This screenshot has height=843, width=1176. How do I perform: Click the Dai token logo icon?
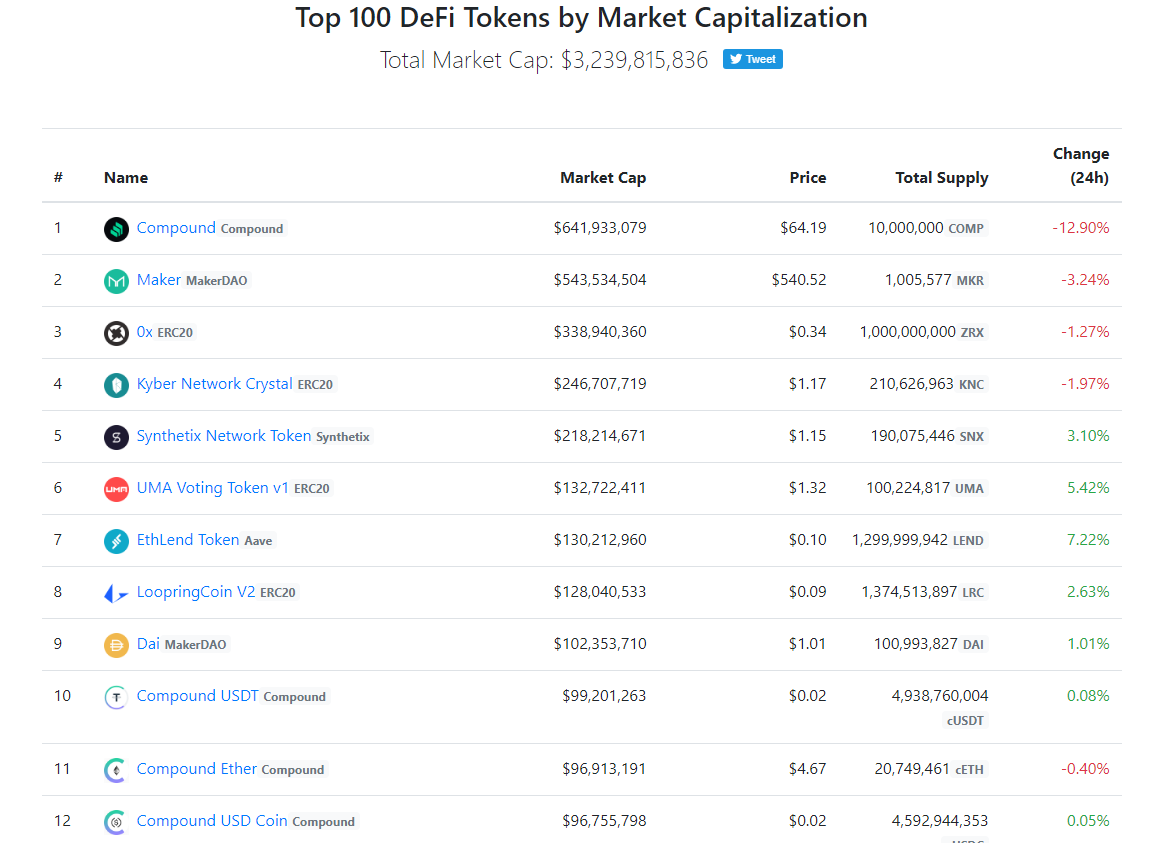(116, 645)
